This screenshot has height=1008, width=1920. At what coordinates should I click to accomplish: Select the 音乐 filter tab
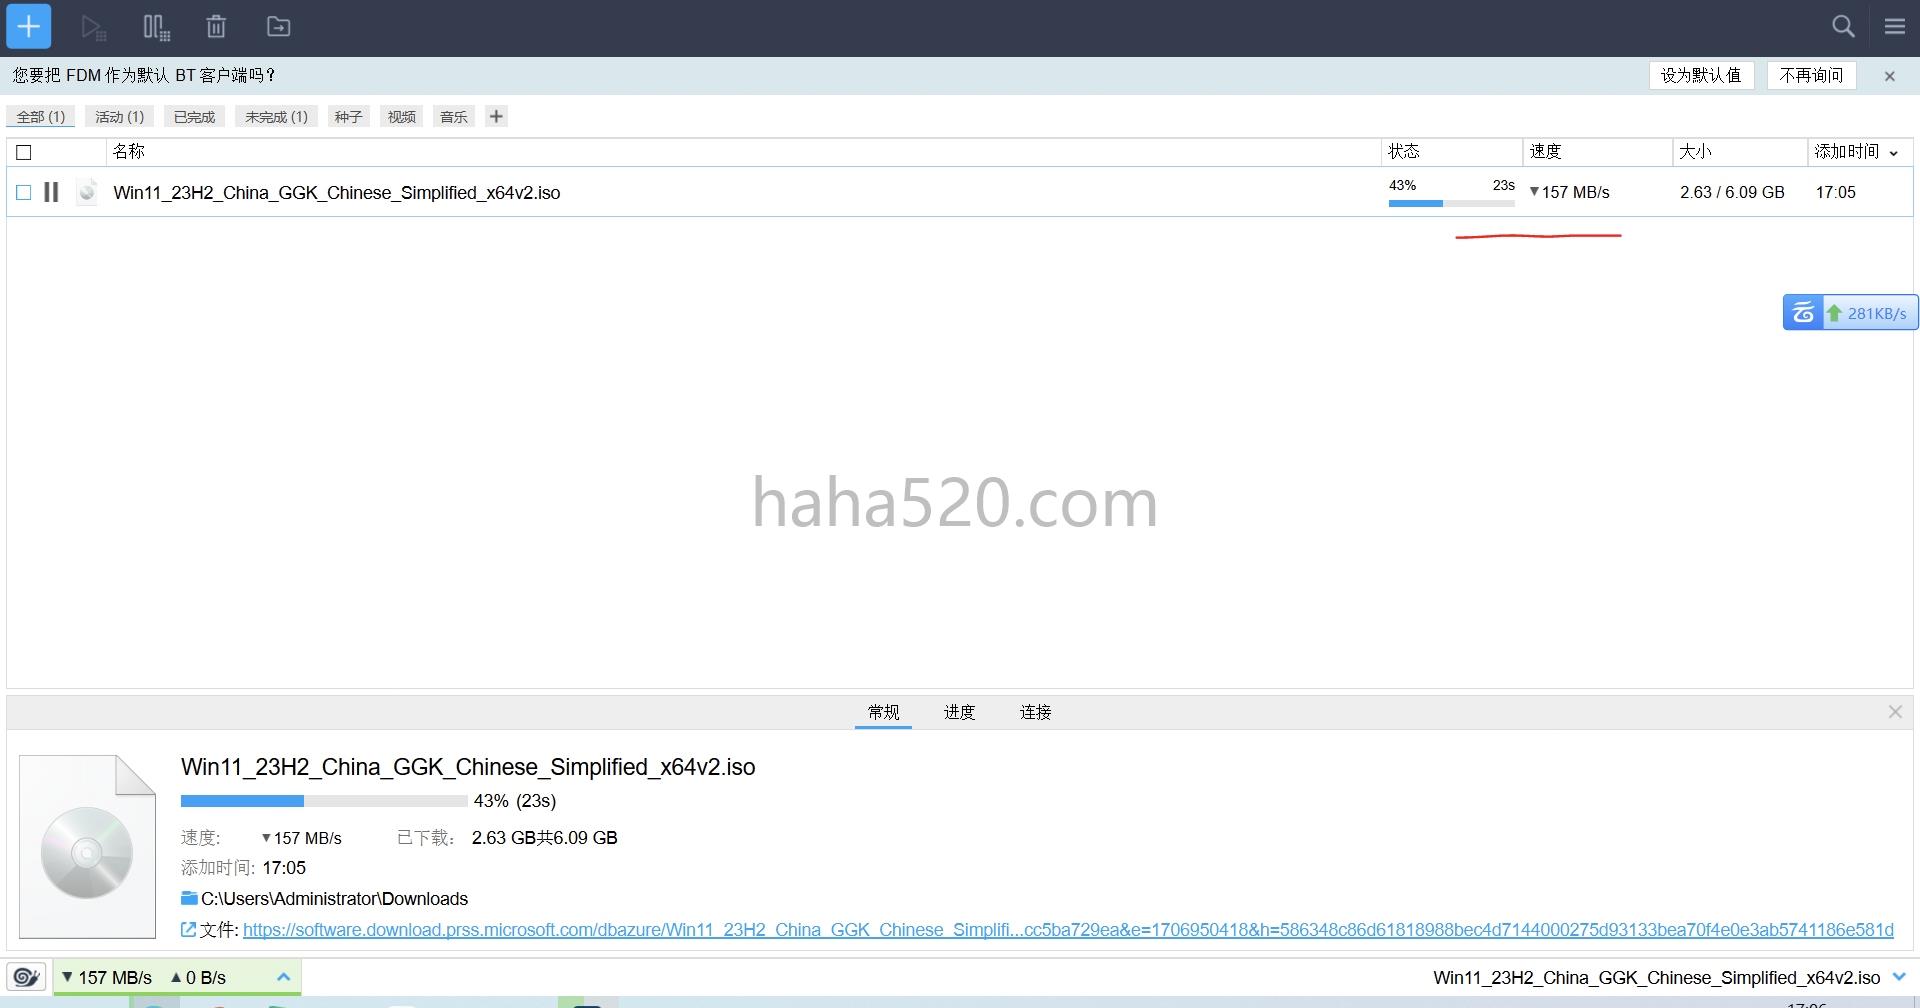click(454, 117)
